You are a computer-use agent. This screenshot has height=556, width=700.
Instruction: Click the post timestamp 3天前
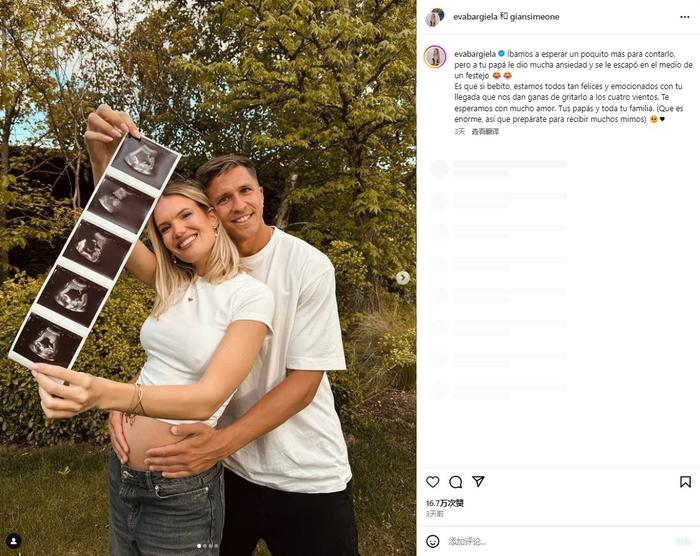click(434, 514)
